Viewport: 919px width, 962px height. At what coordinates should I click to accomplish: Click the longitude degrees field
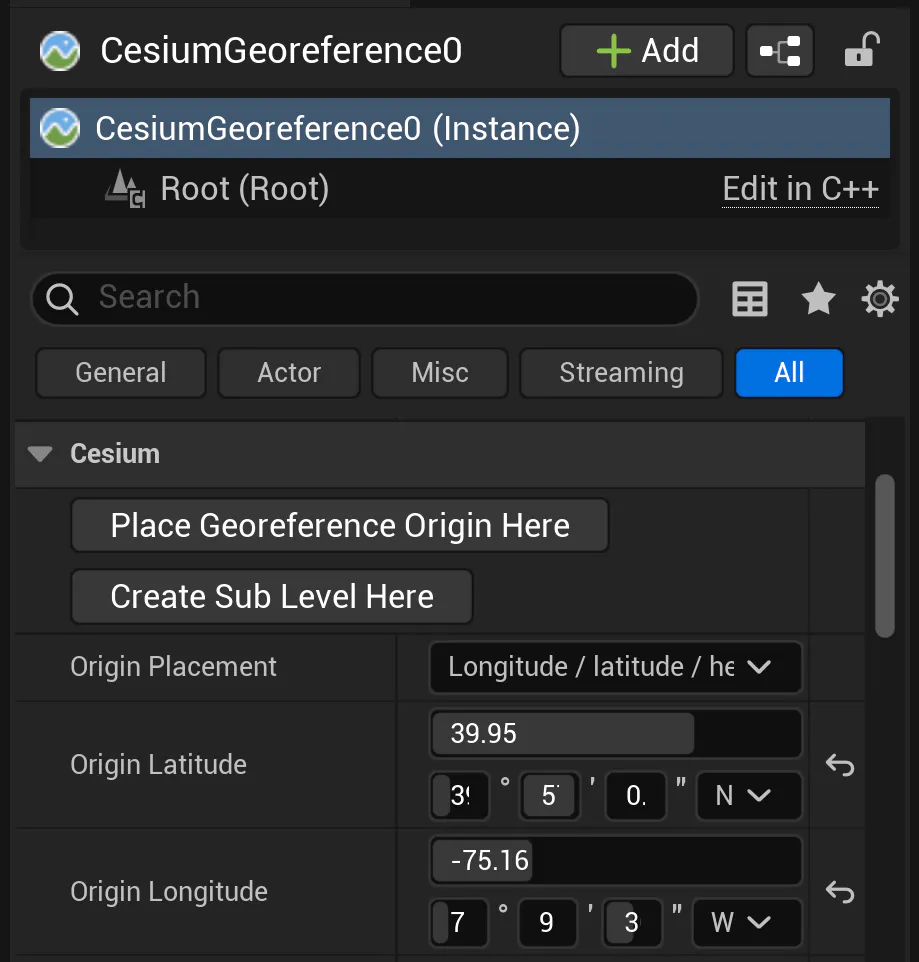point(458,922)
